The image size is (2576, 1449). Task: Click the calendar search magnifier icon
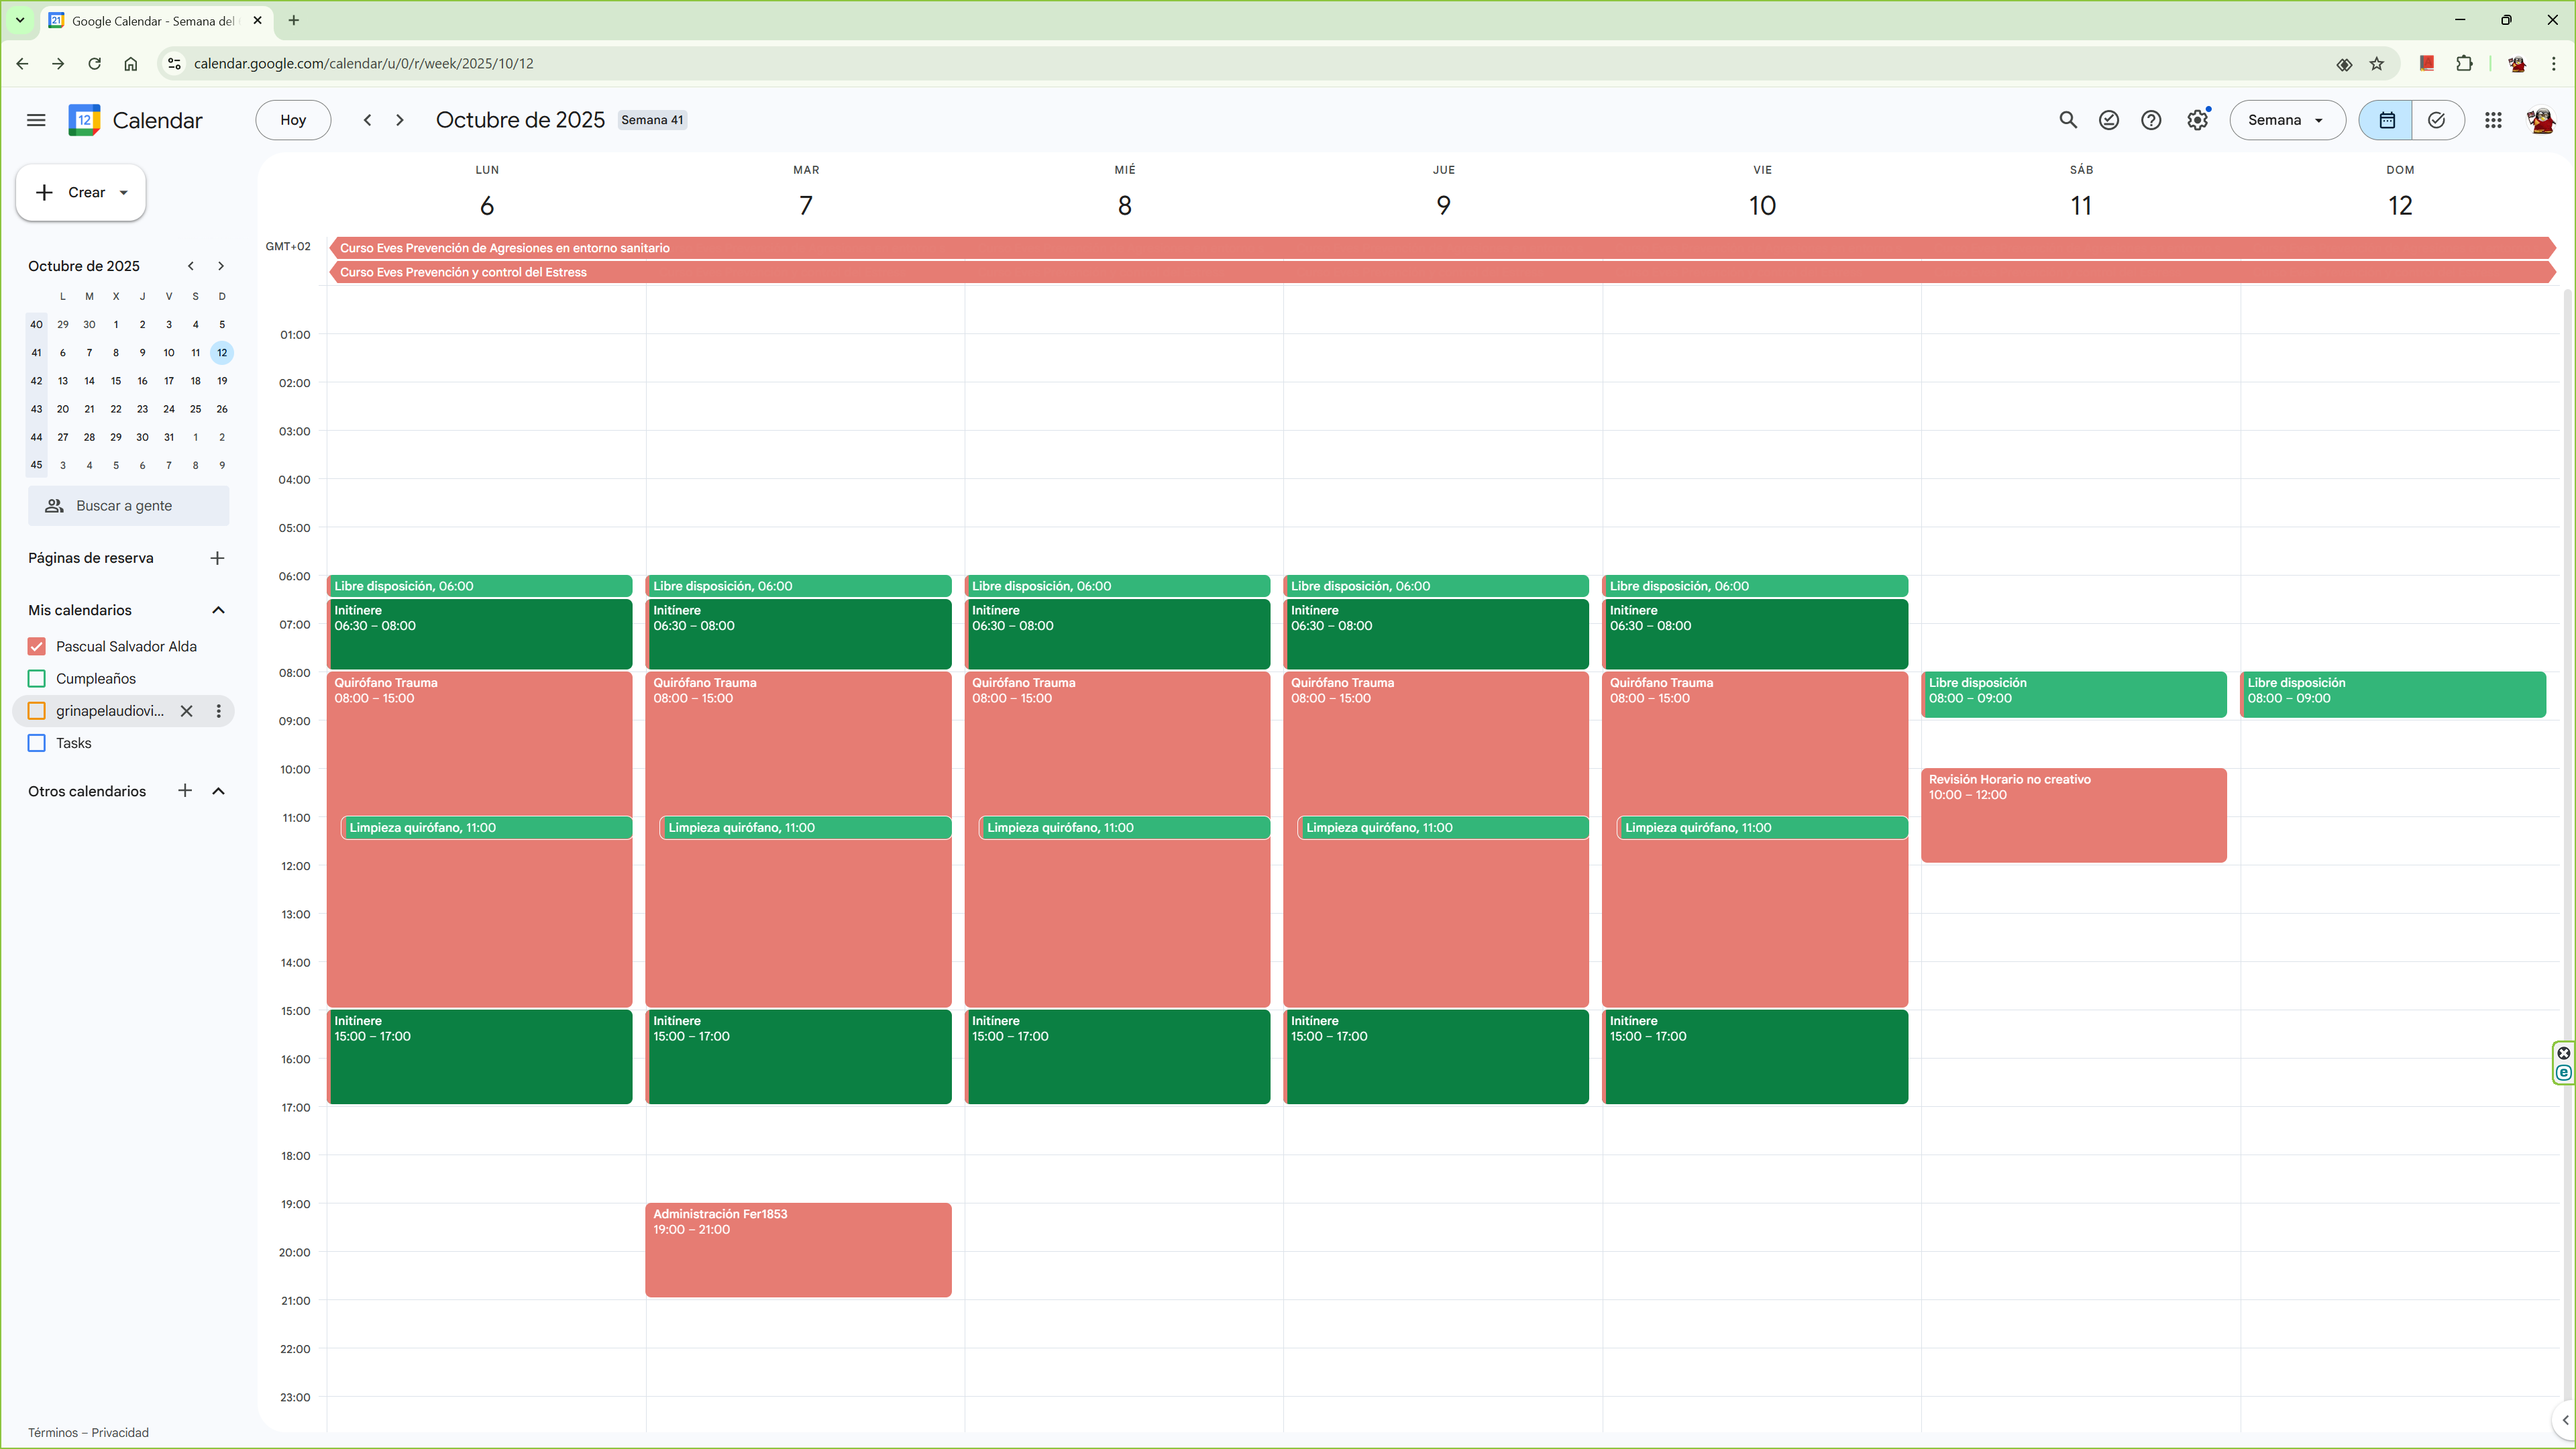click(2068, 120)
